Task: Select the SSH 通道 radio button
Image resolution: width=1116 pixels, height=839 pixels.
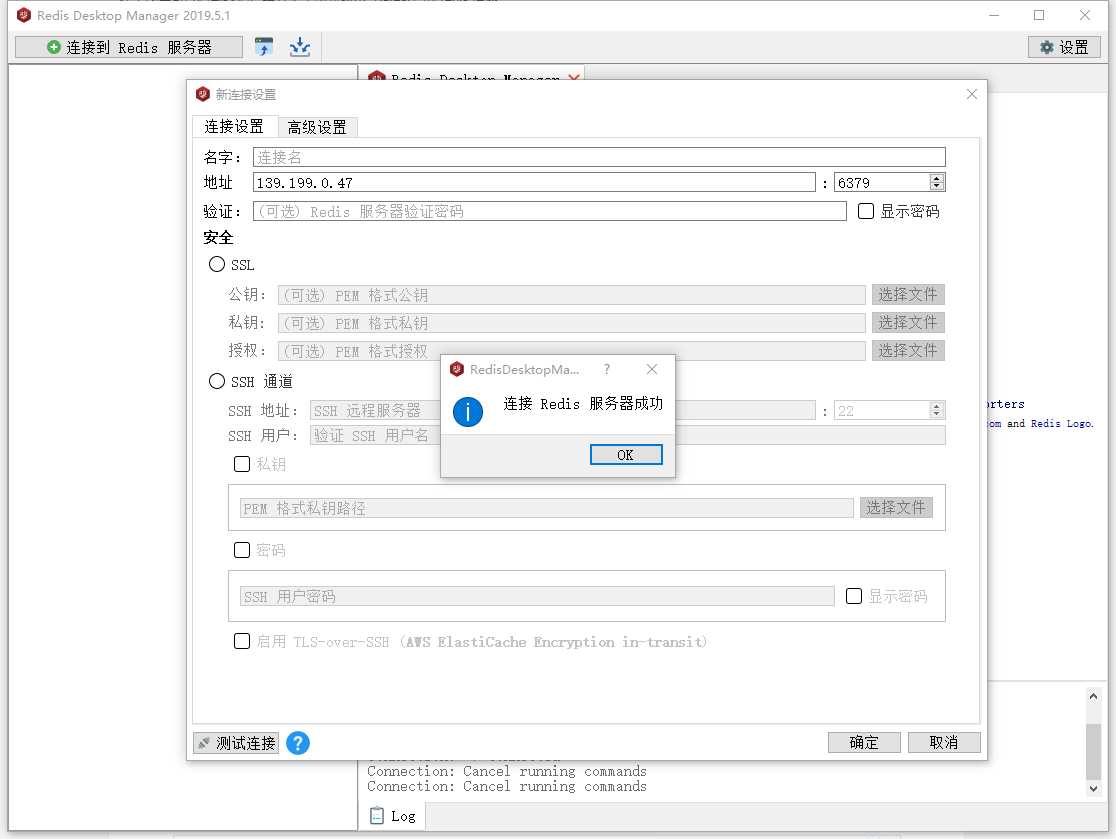Action: 216,381
